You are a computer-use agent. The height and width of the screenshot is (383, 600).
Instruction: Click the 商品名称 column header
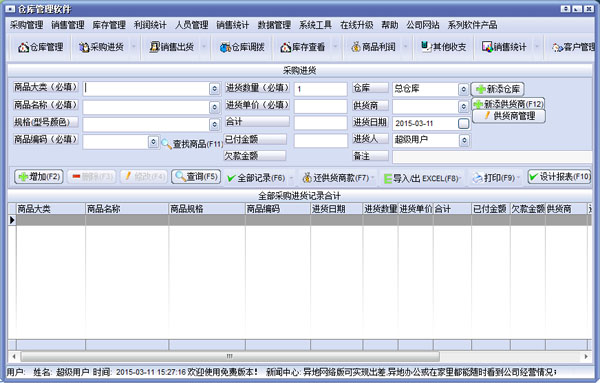point(127,209)
